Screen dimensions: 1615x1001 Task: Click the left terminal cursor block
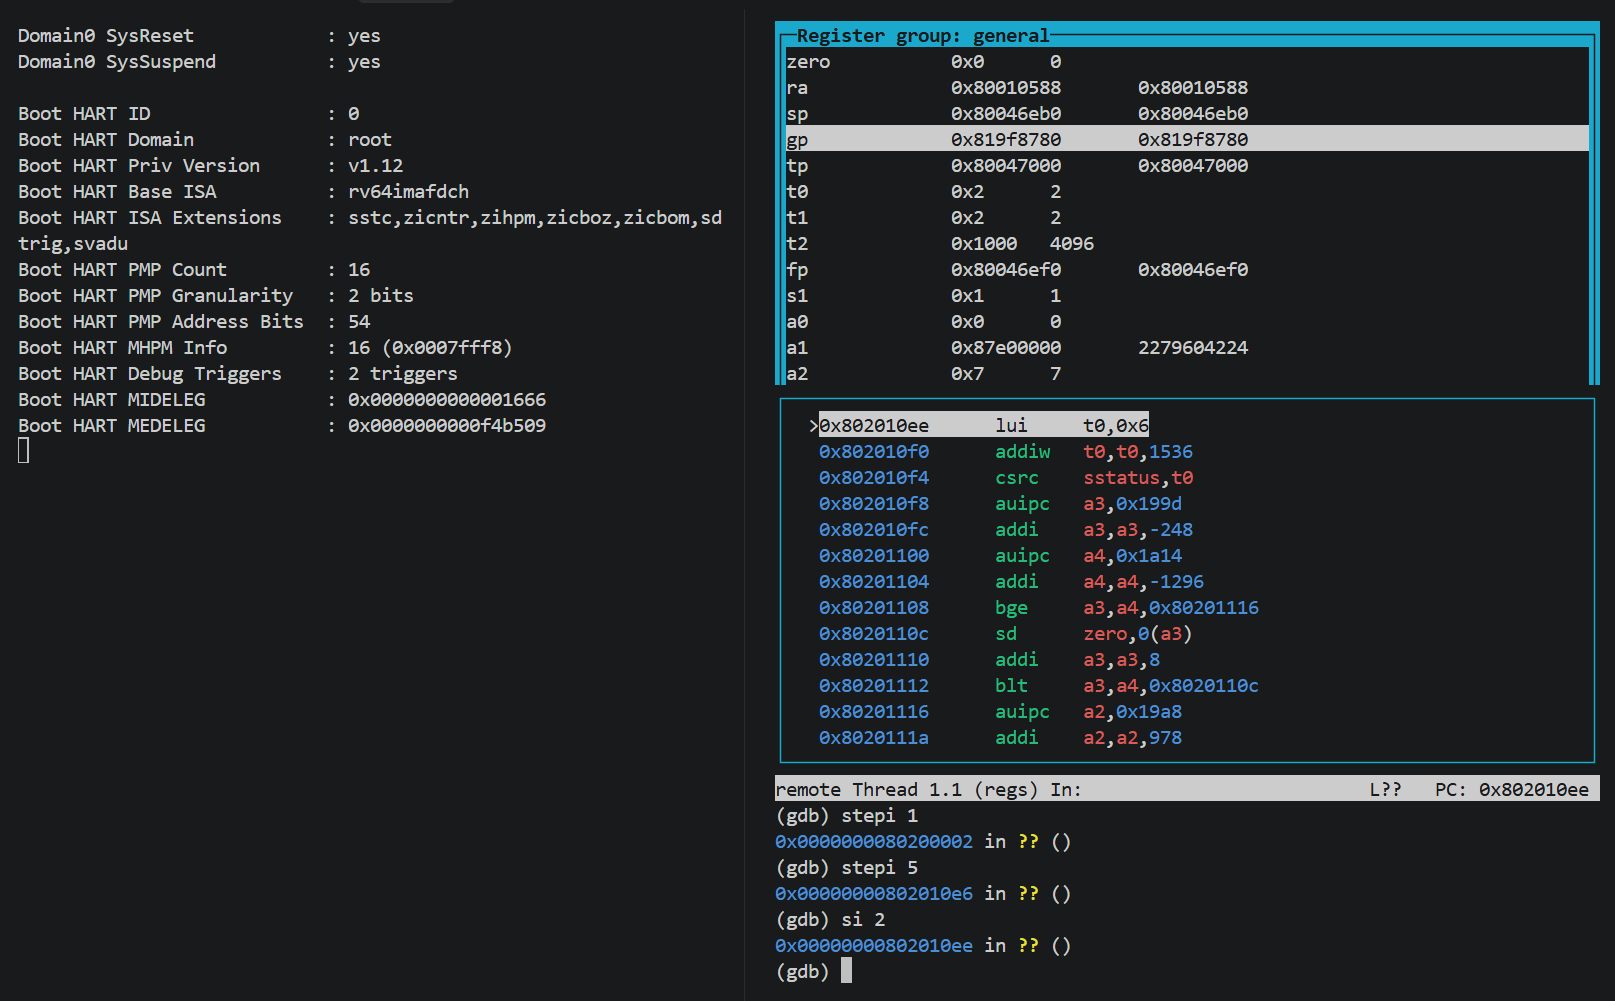tap(24, 451)
